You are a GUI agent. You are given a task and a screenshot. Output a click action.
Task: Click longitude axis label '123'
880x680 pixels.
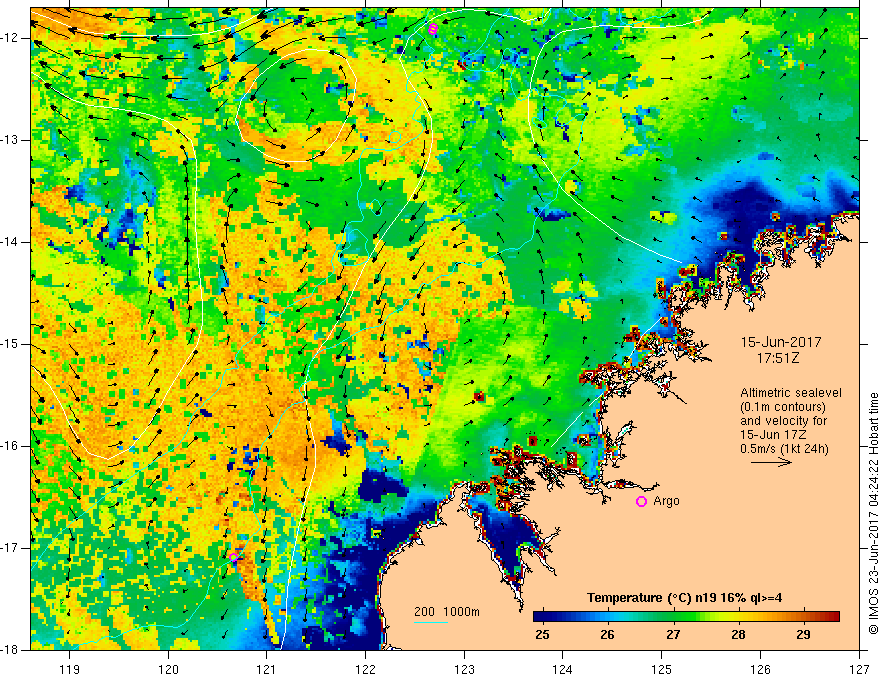pyautogui.click(x=464, y=670)
